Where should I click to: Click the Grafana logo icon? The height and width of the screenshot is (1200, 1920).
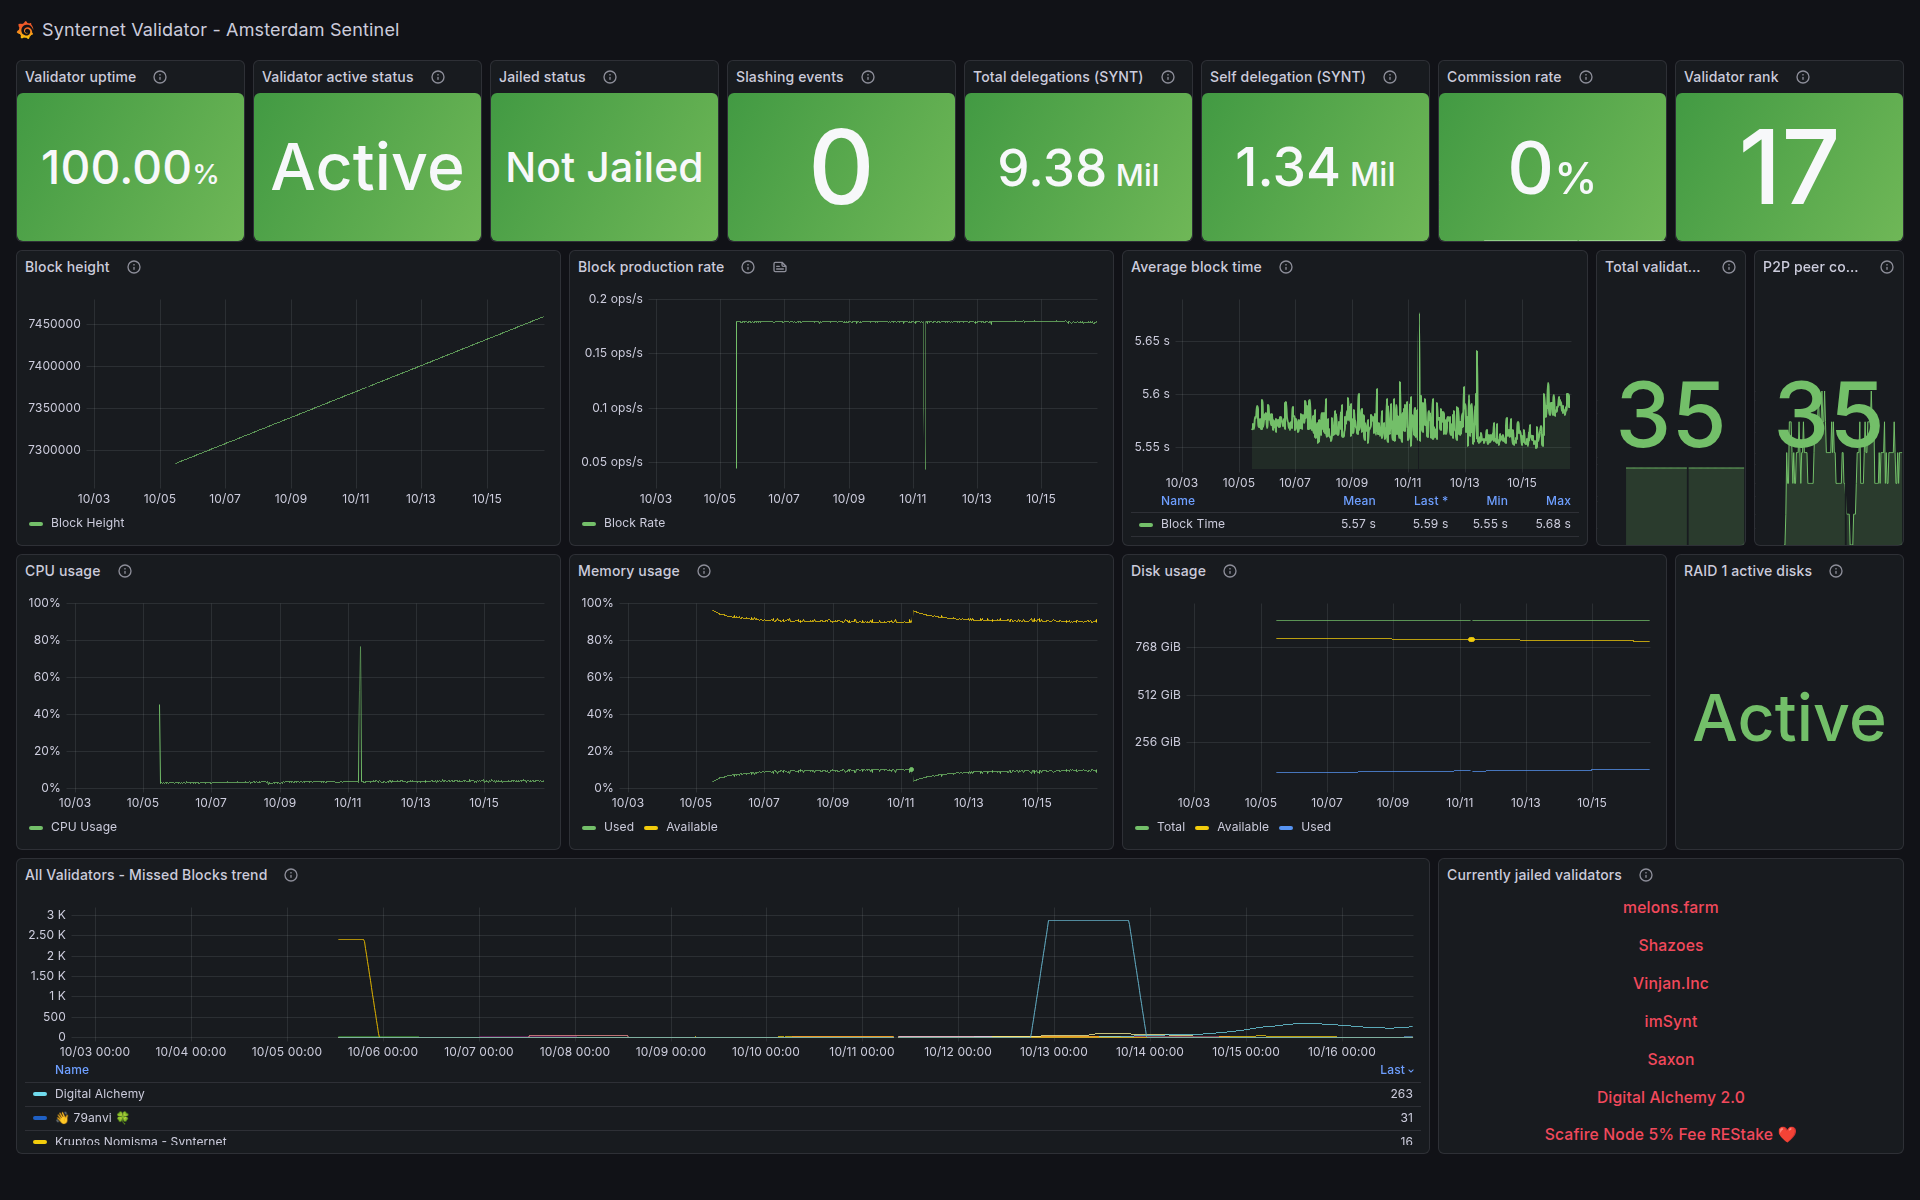25,31
